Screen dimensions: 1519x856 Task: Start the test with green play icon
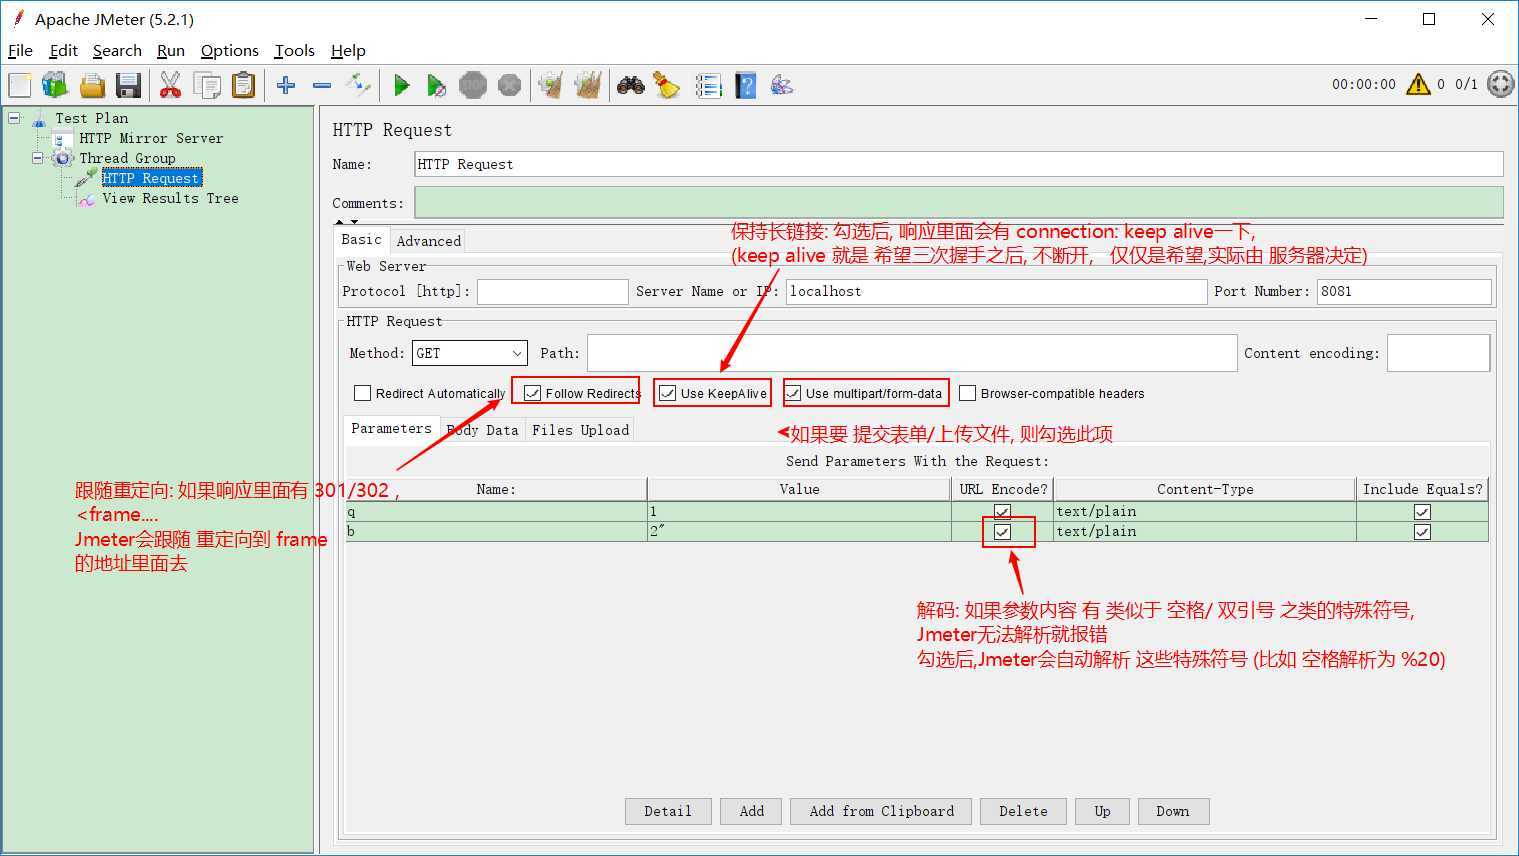(401, 85)
